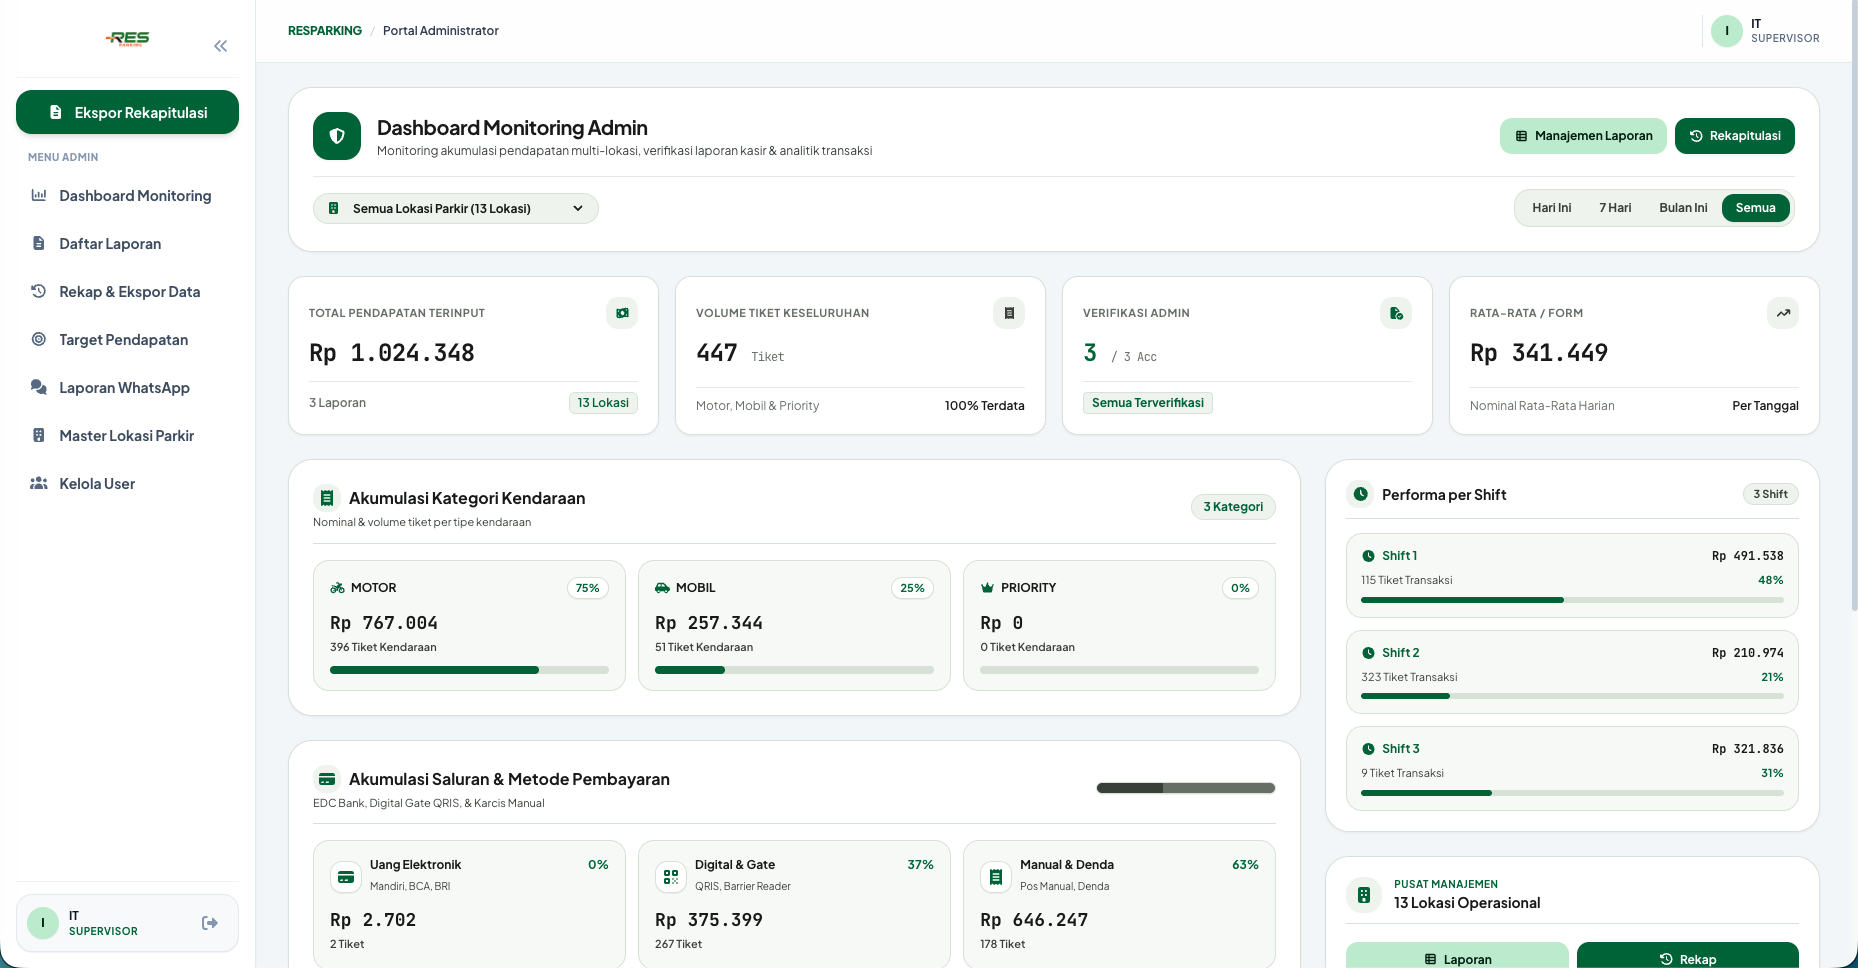The image size is (1858, 968).
Task: Click the clock icon beside Performa per Shift
Action: tap(1361, 494)
